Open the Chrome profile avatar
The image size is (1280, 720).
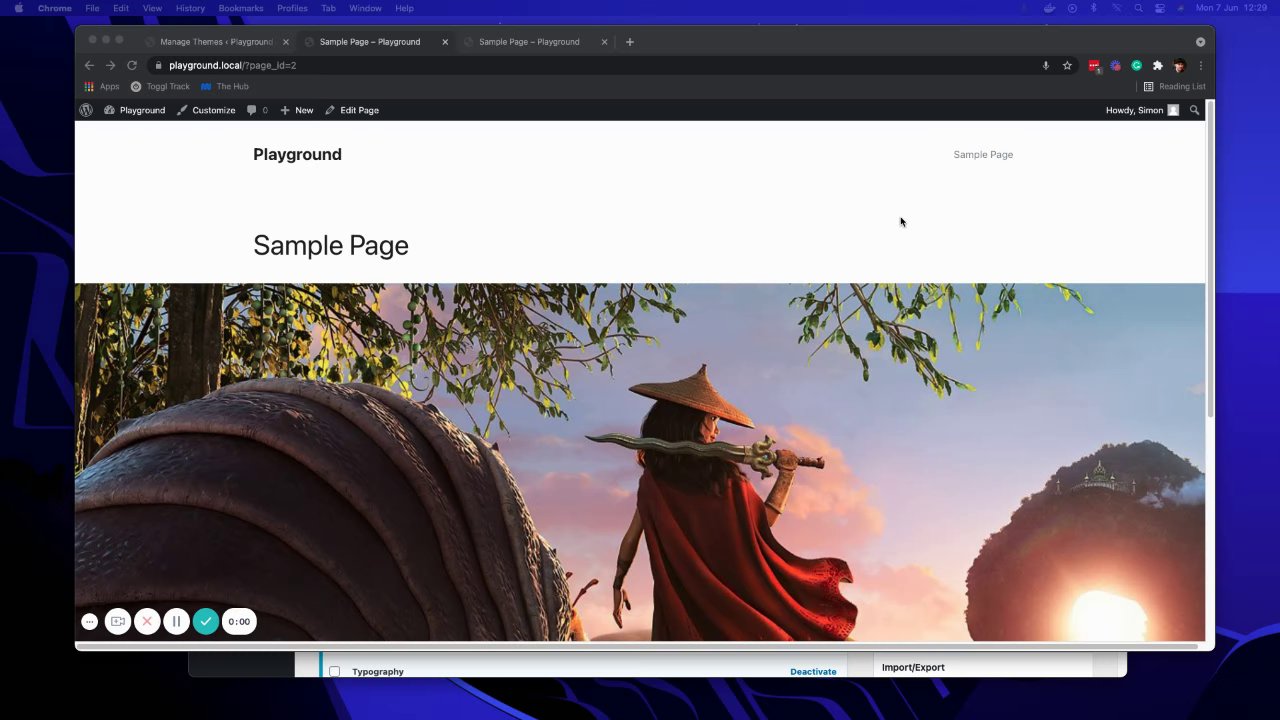pos(1179,65)
